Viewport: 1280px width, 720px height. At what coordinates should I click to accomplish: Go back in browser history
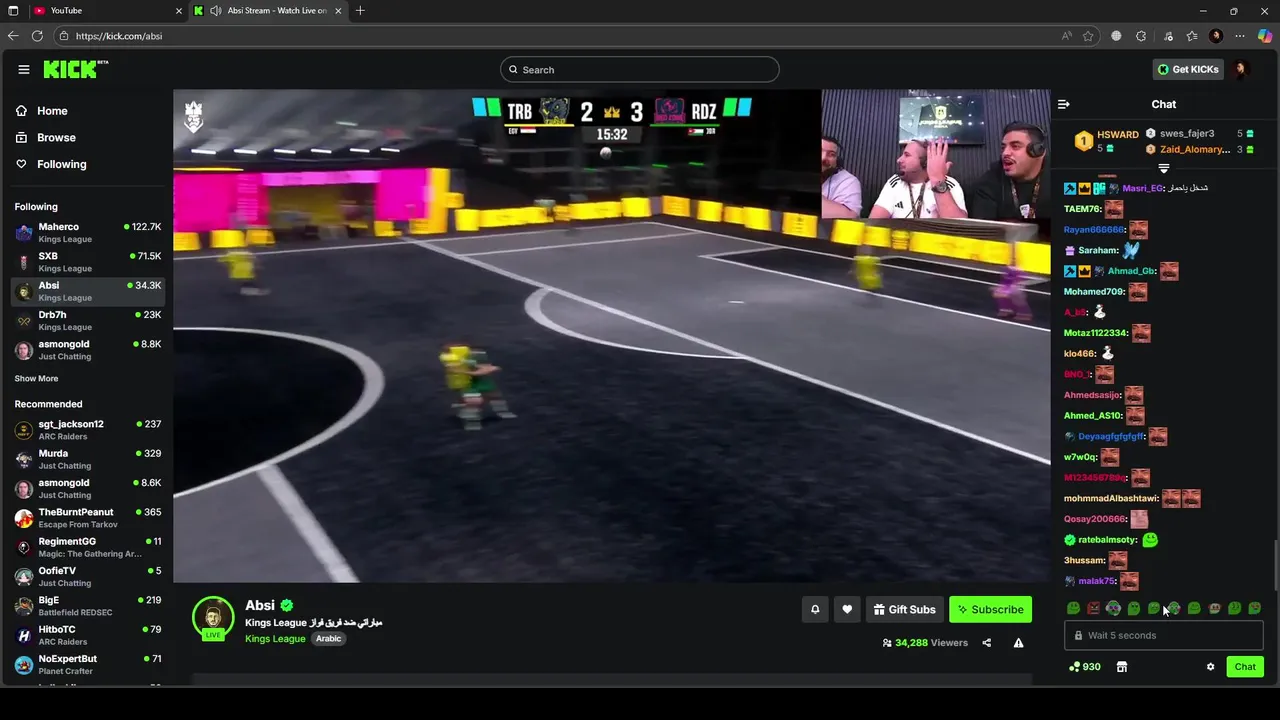(13, 36)
